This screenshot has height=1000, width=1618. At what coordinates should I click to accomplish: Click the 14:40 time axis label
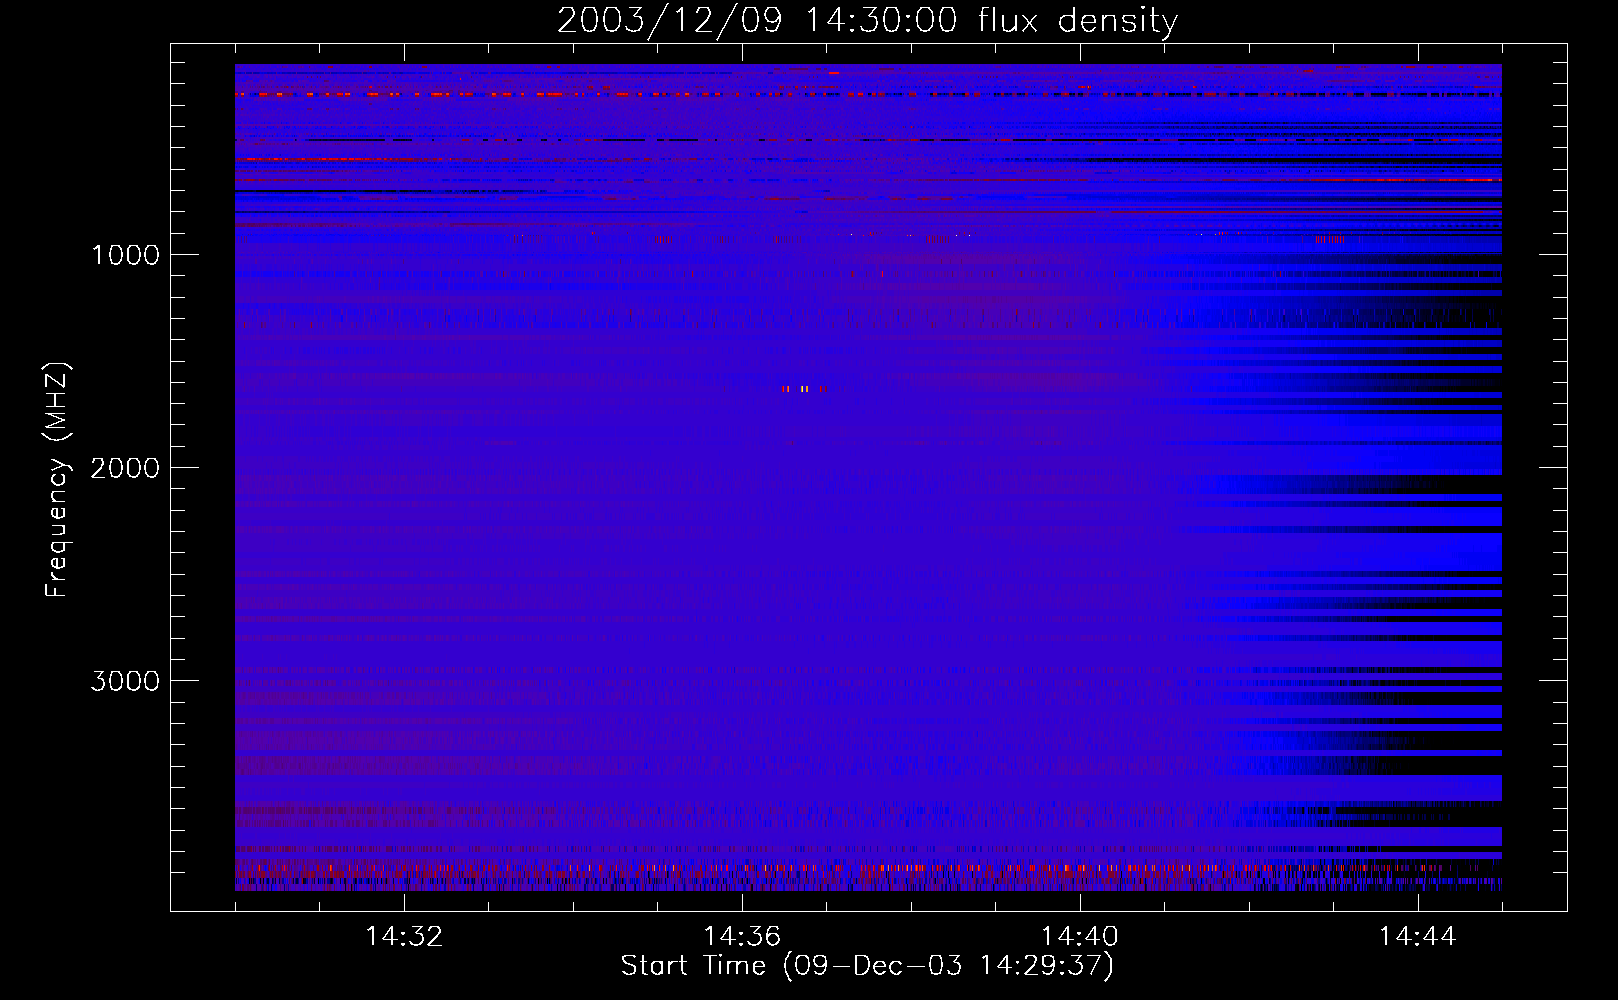[x=1080, y=937]
